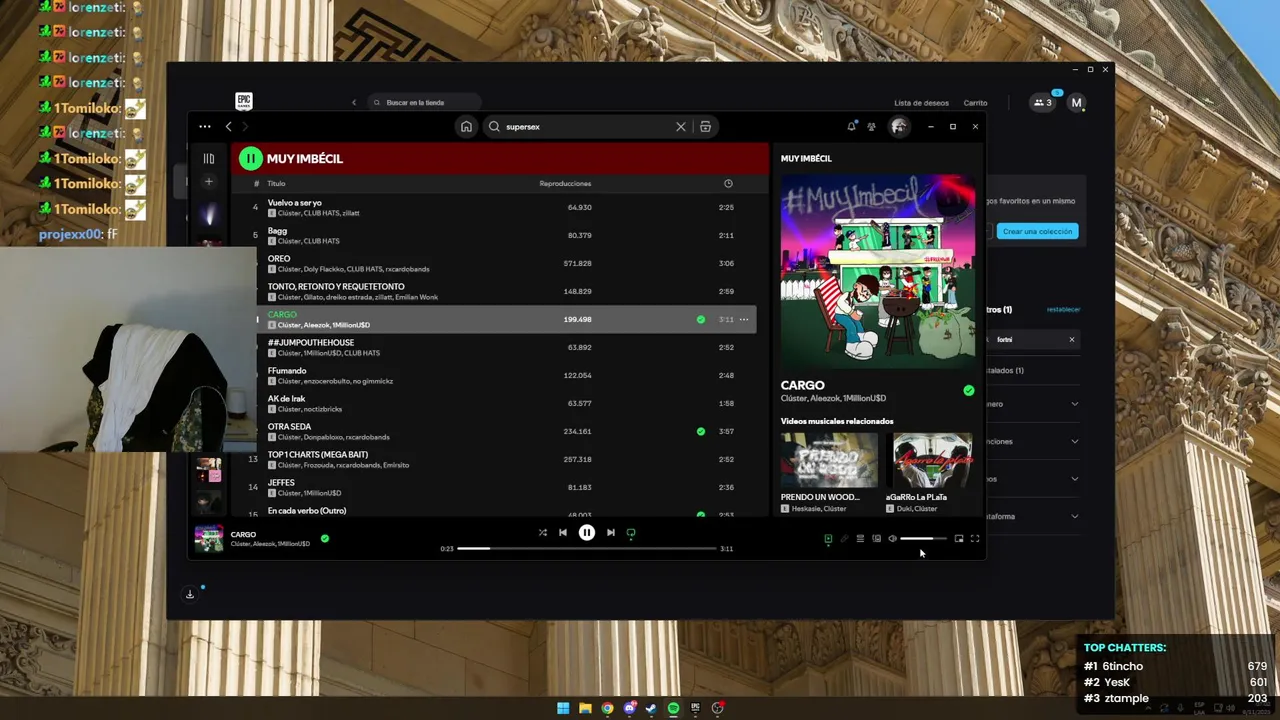
Task: Open Windows Start button
Action: coord(563,708)
